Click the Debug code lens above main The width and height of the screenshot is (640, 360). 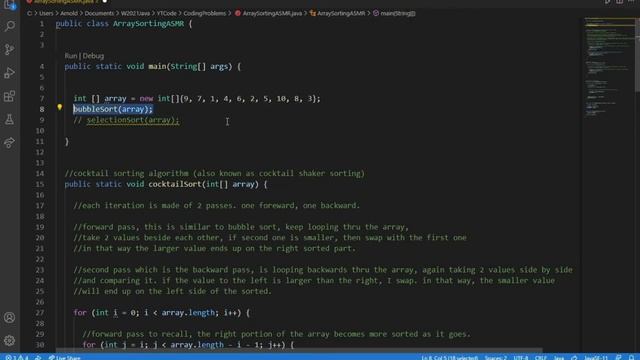(93, 56)
